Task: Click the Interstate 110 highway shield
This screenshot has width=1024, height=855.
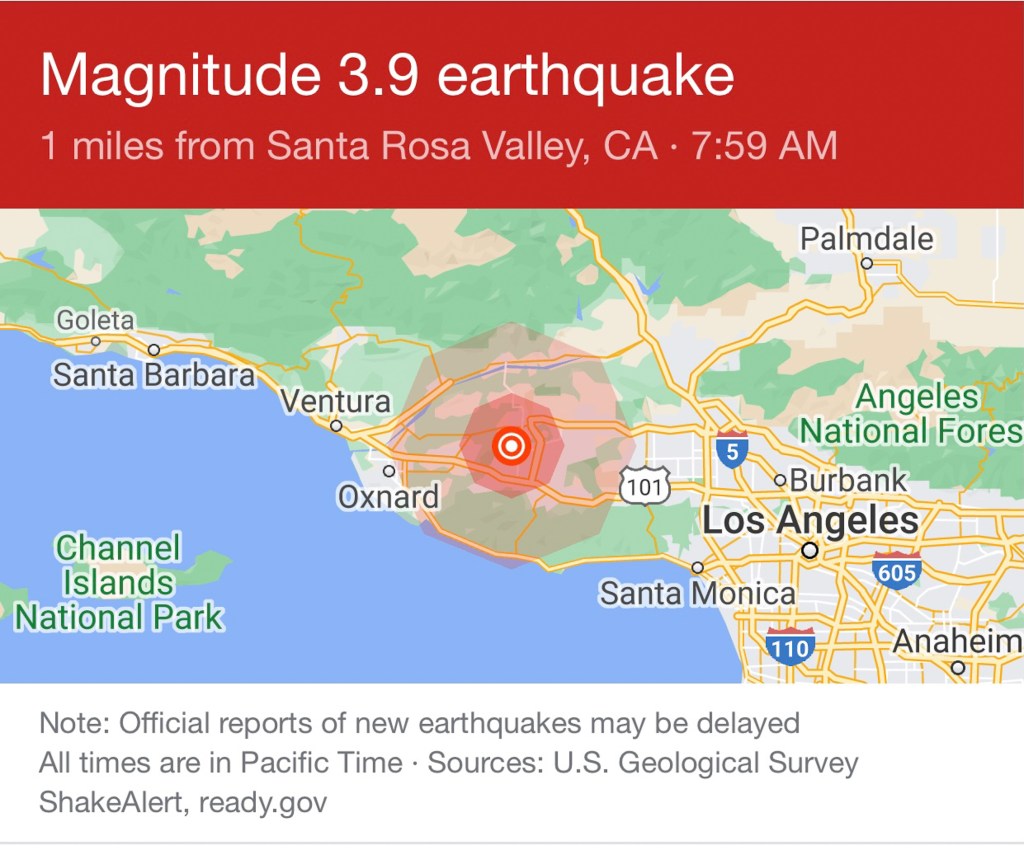Action: pyautogui.click(x=790, y=645)
